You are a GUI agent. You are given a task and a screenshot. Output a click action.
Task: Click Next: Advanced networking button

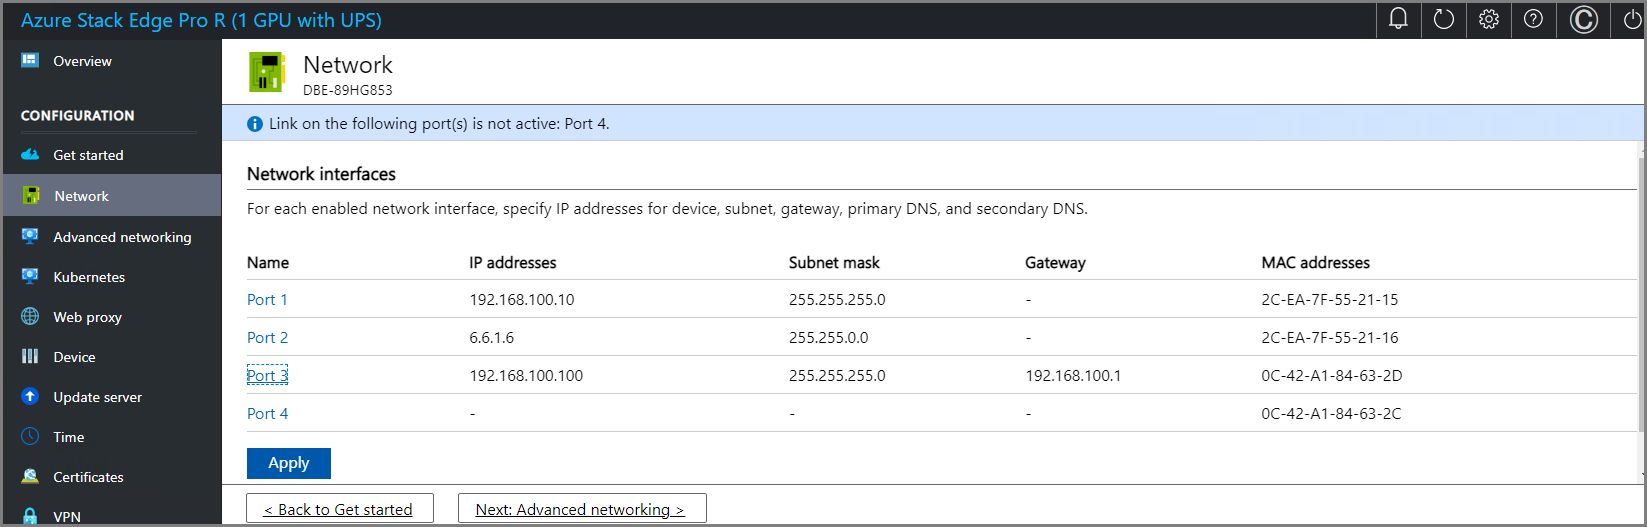click(x=581, y=509)
